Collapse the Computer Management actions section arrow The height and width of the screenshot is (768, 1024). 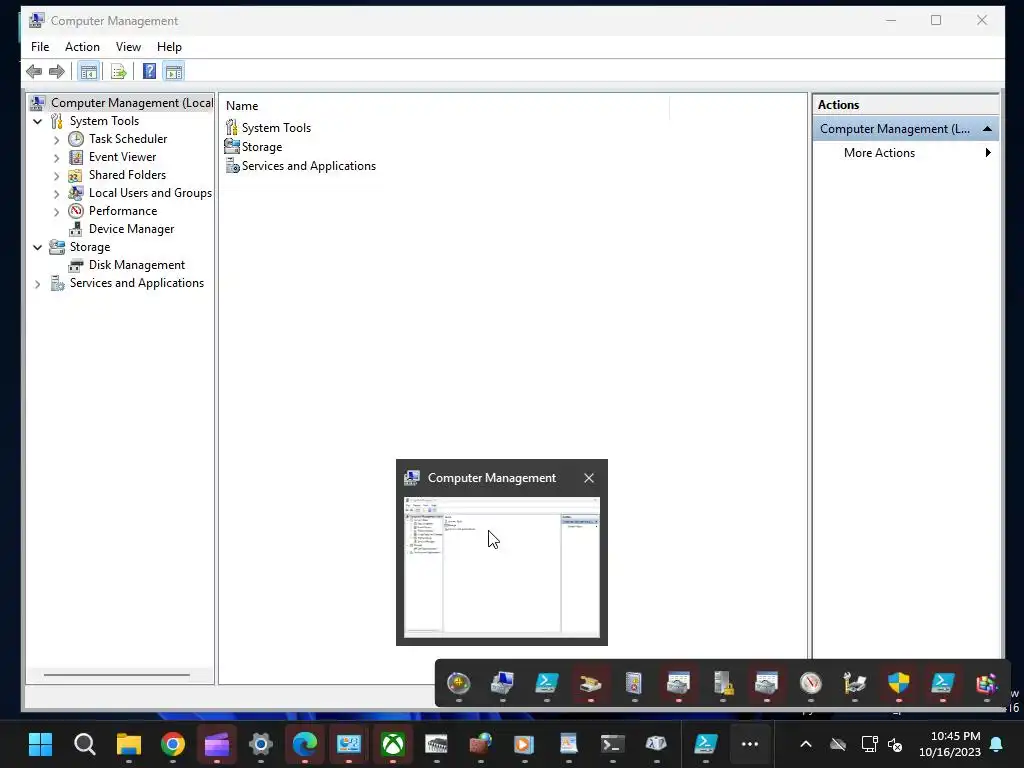click(987, 129)
